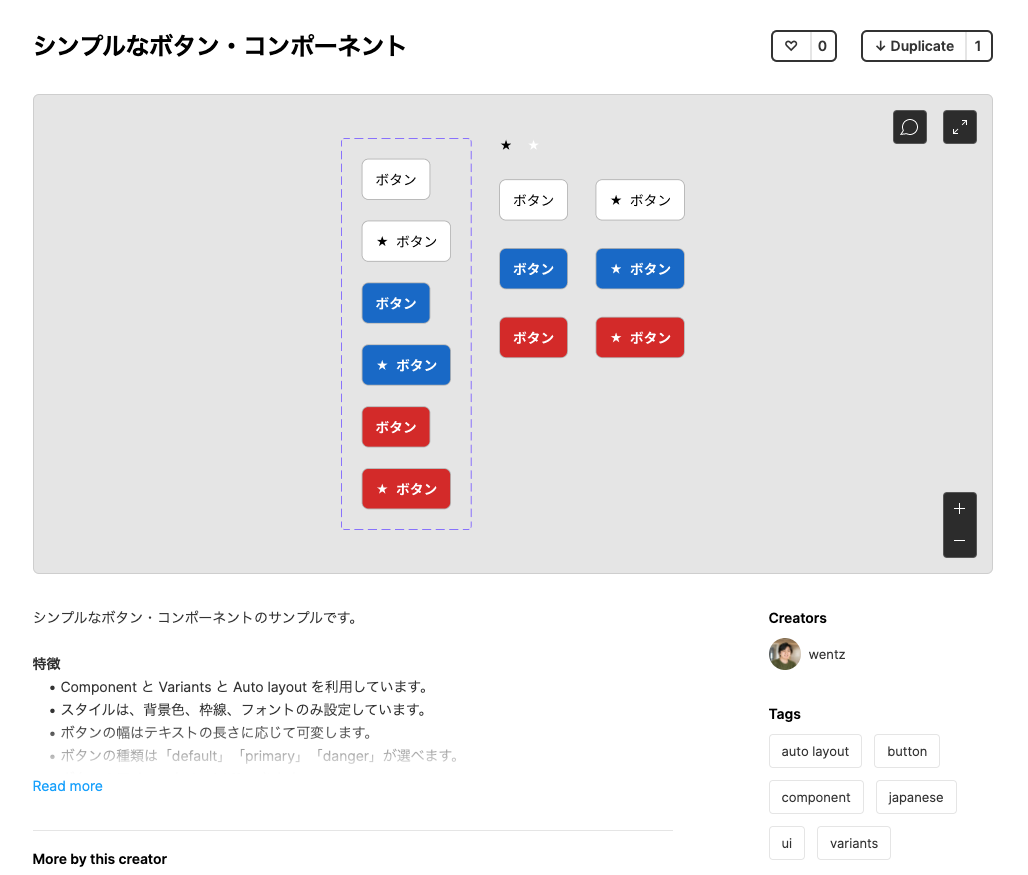
Task: Expand the preview to fullscreen
Action: 960,126
